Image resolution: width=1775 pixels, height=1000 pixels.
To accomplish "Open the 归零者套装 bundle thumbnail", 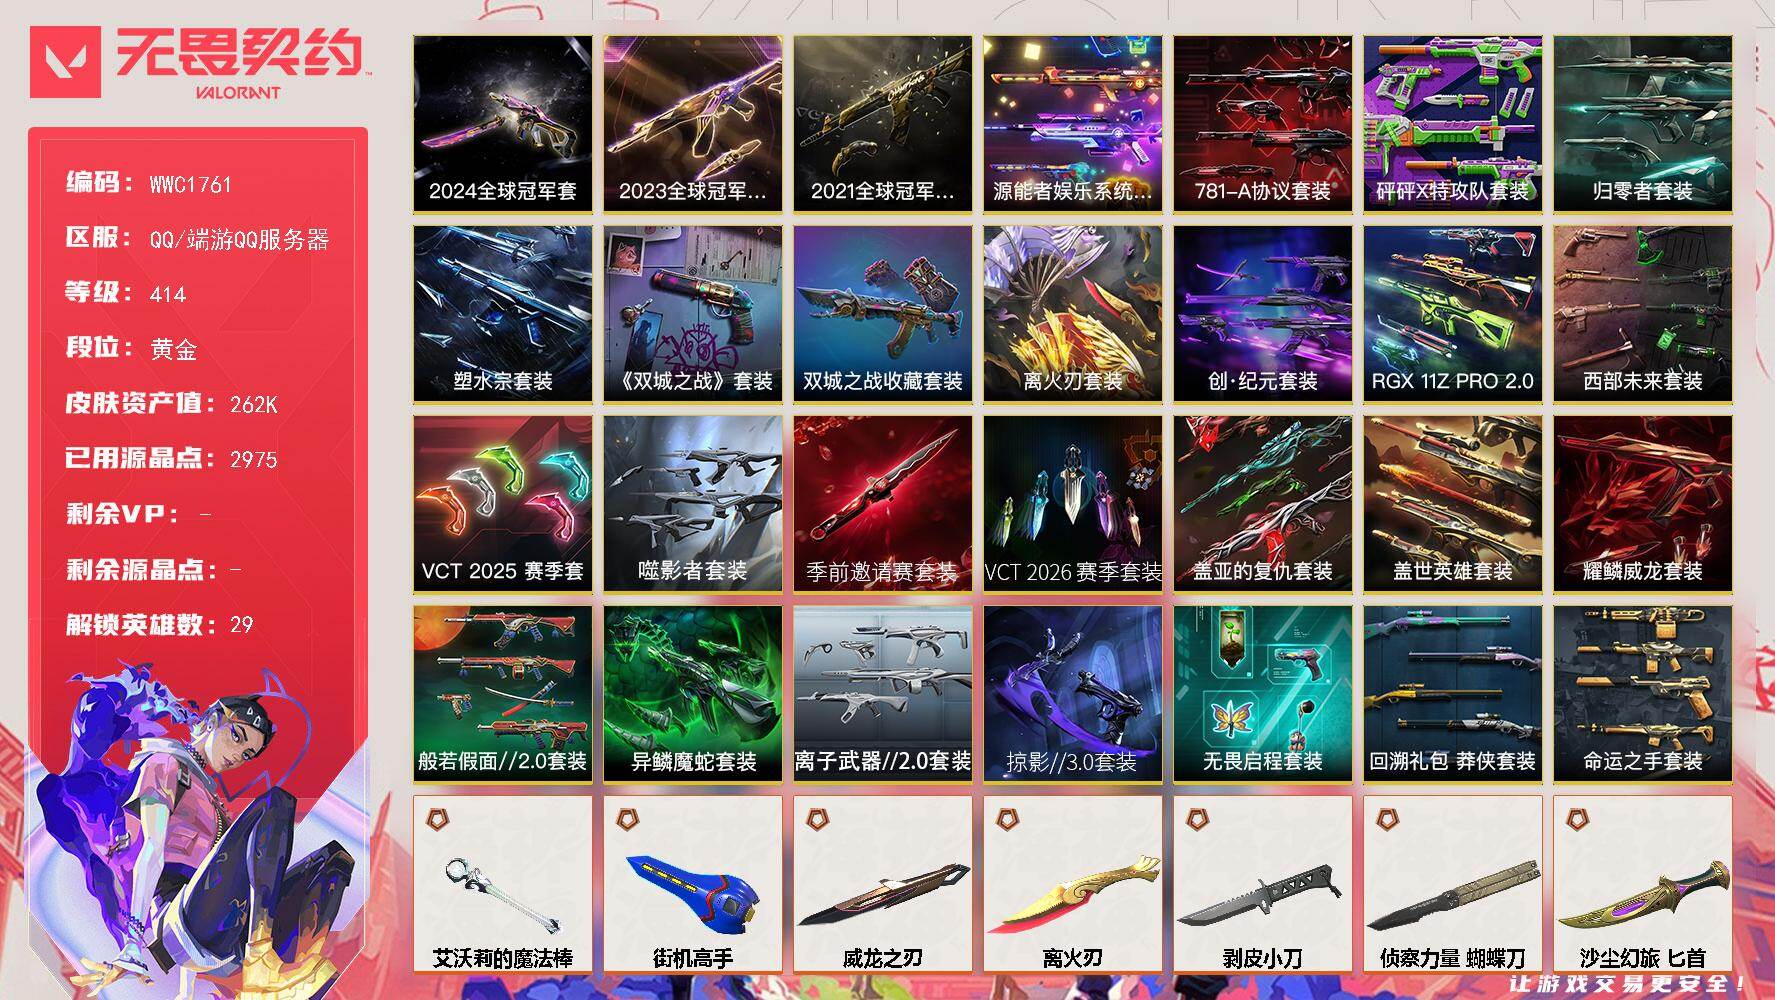I will (1643, 124).
